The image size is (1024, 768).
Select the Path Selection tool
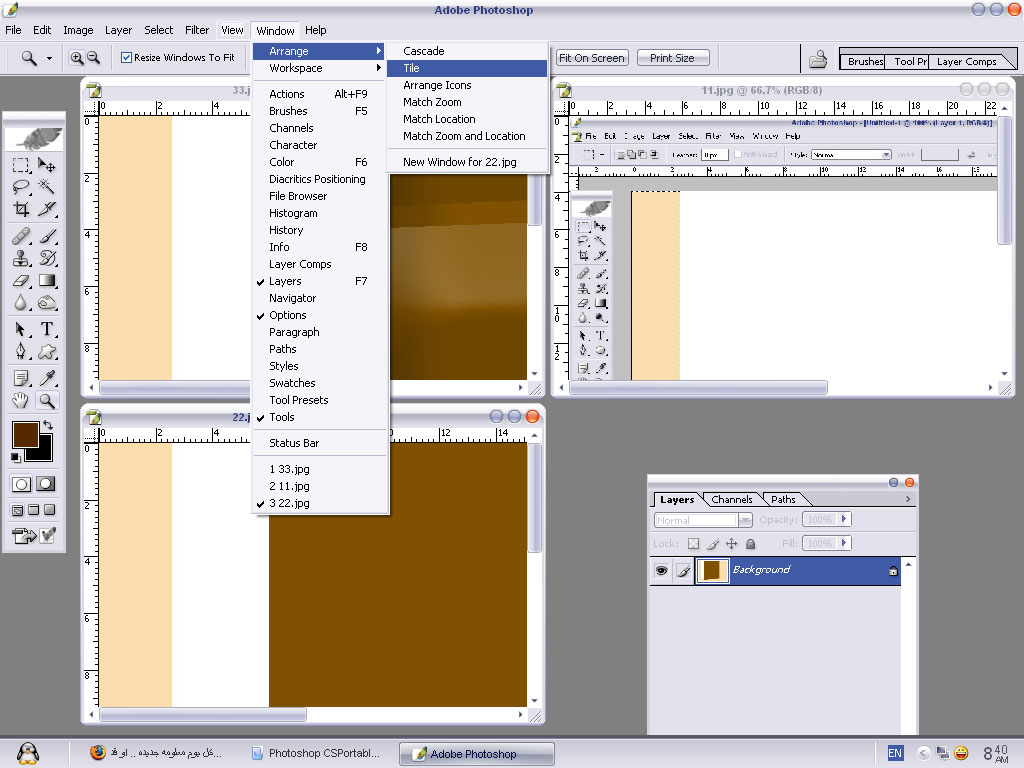pyautogui.click(x=21, y=329)
